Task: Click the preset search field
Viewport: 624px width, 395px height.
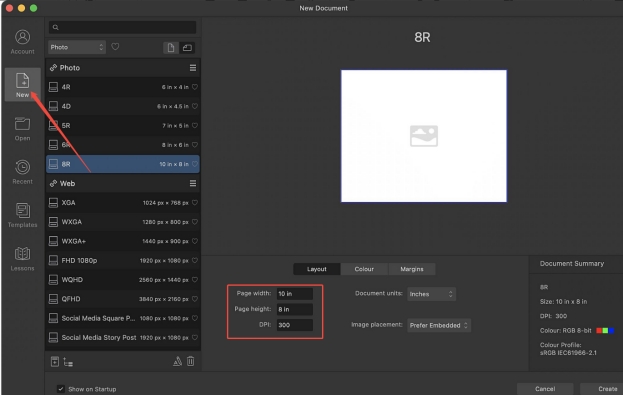Action: (x=123, y=27)
